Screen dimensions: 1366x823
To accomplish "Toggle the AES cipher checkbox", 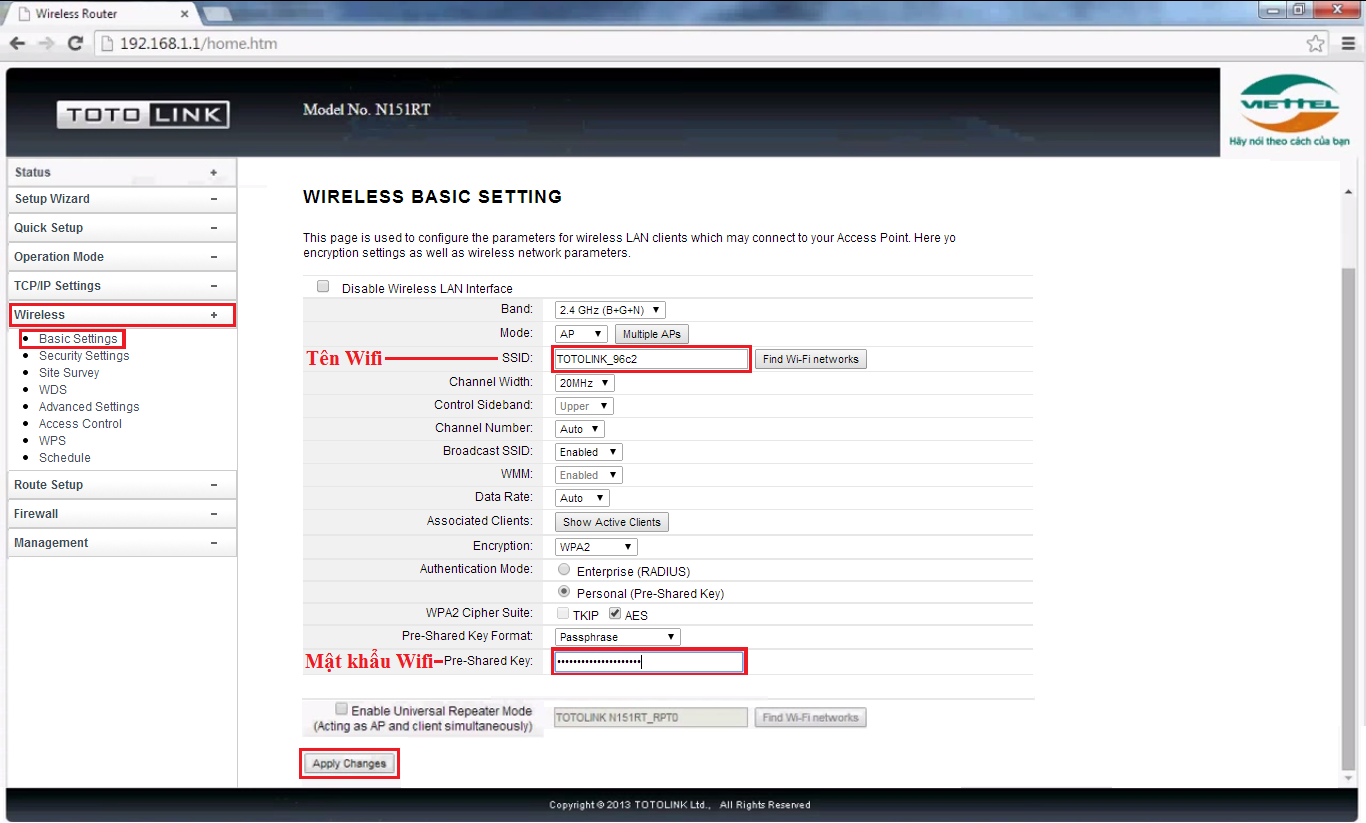I will click(x=615, y=614).
